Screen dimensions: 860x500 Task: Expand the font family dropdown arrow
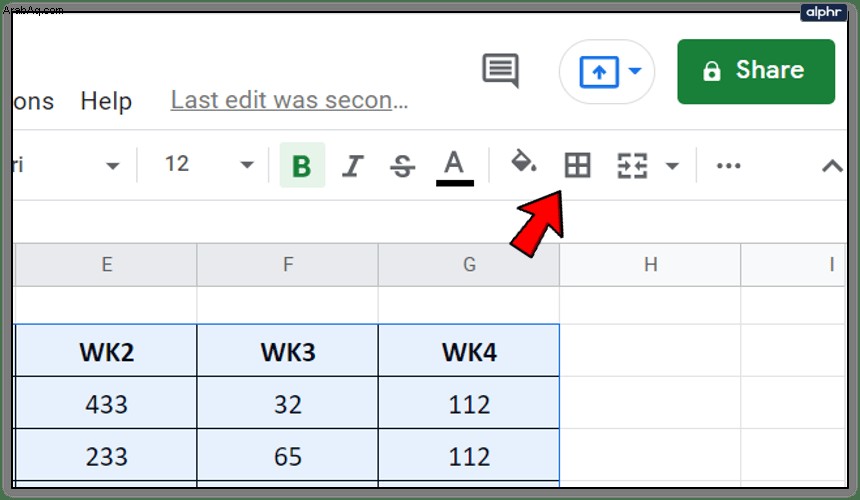click(112, 166)
